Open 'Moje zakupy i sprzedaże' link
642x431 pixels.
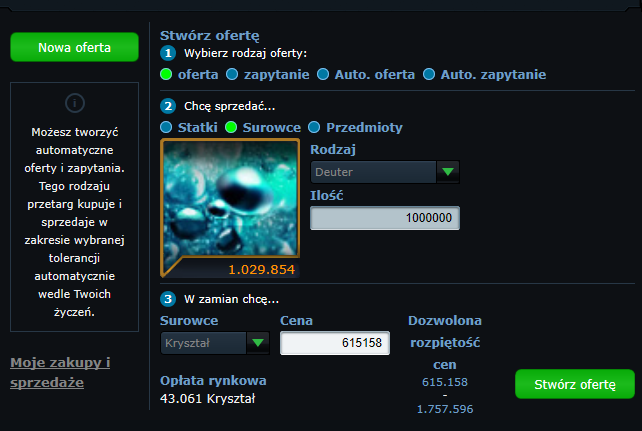[x=60, y=372]
